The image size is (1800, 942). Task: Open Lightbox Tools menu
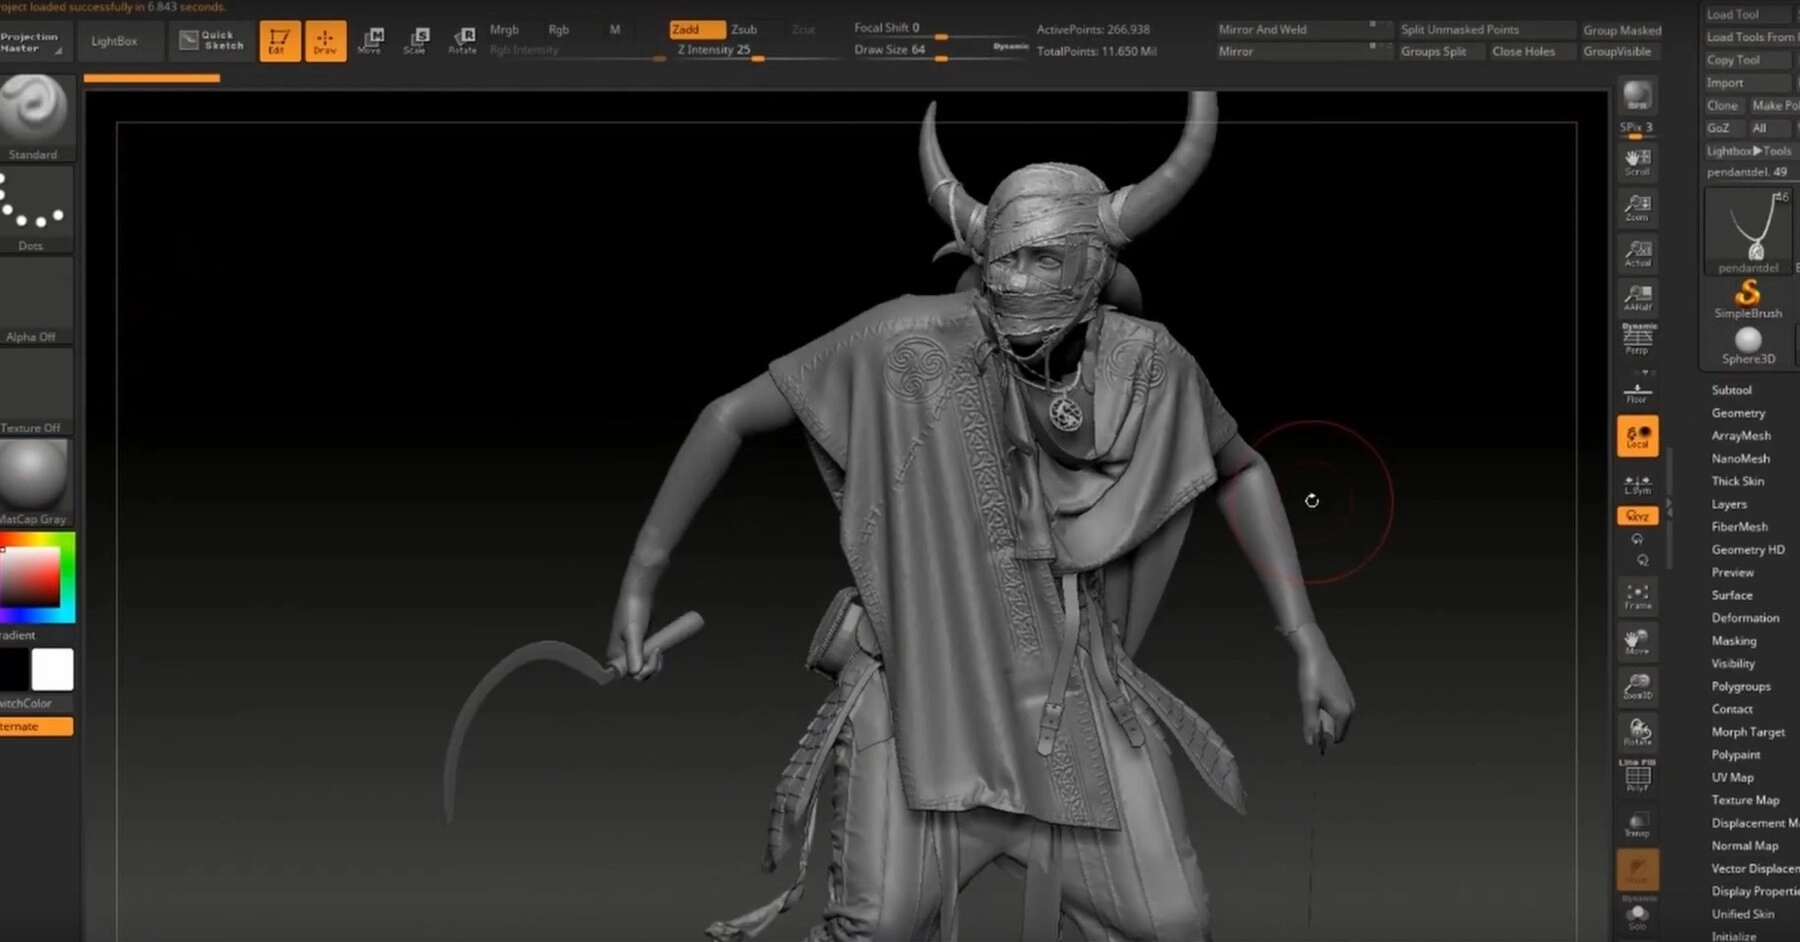coord(1748,151)
